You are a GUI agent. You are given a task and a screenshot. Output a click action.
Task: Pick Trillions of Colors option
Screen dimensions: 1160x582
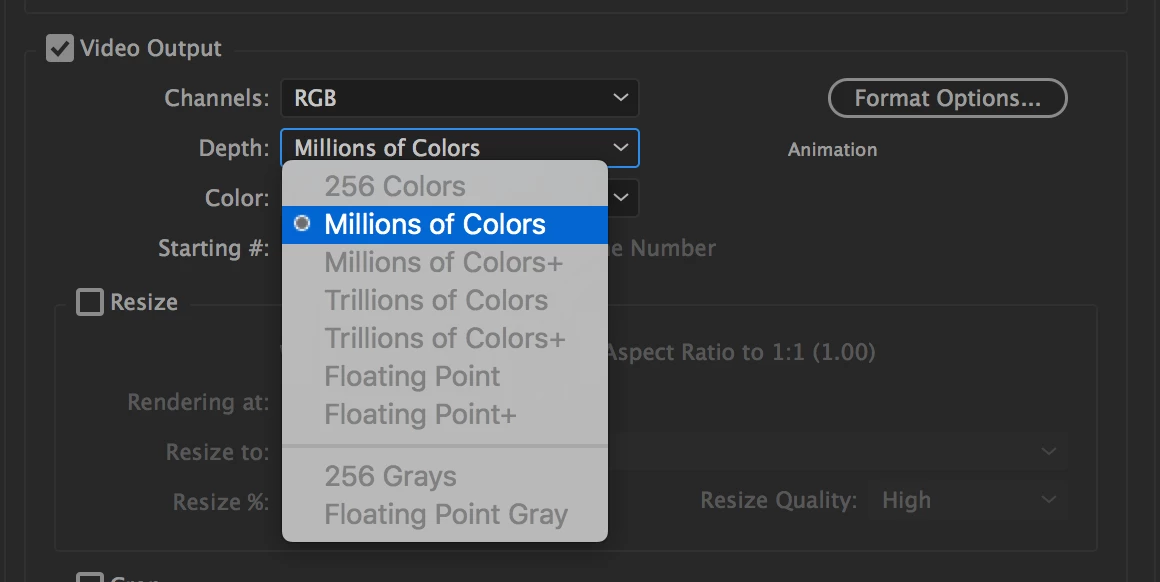click(x=436, y=300)
